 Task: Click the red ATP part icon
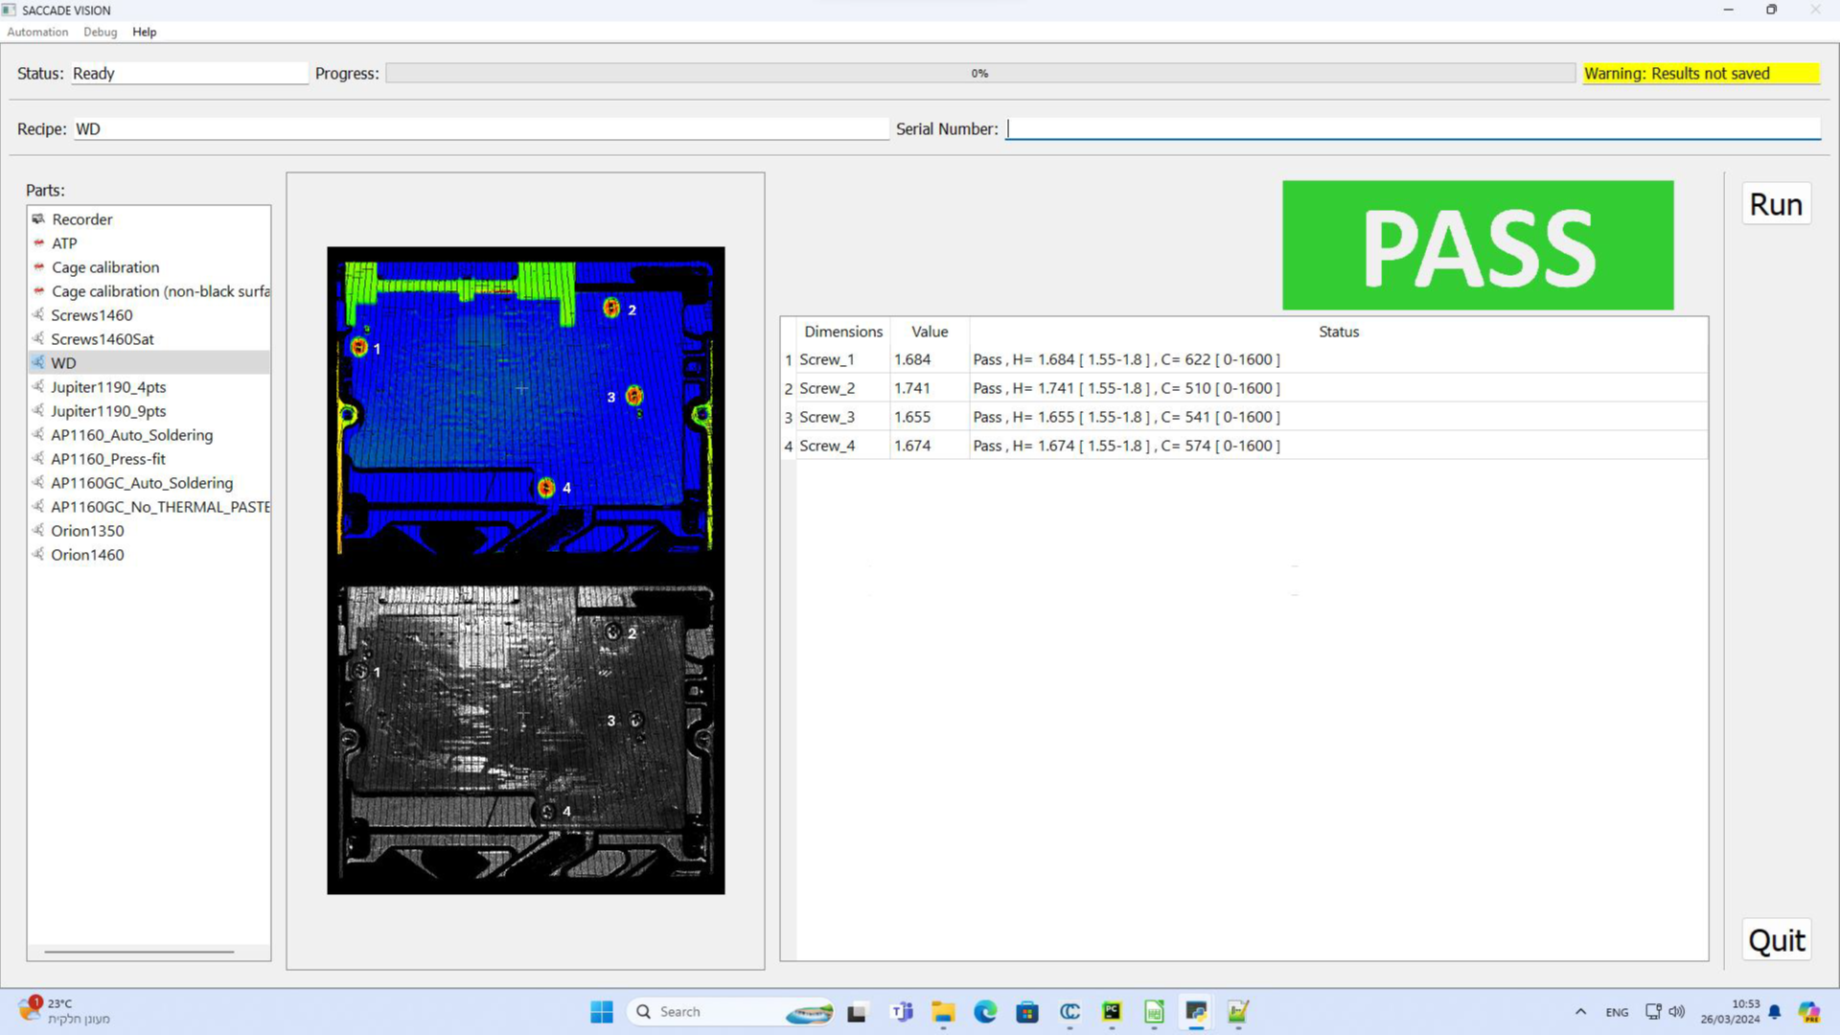(x=38, y=243)
